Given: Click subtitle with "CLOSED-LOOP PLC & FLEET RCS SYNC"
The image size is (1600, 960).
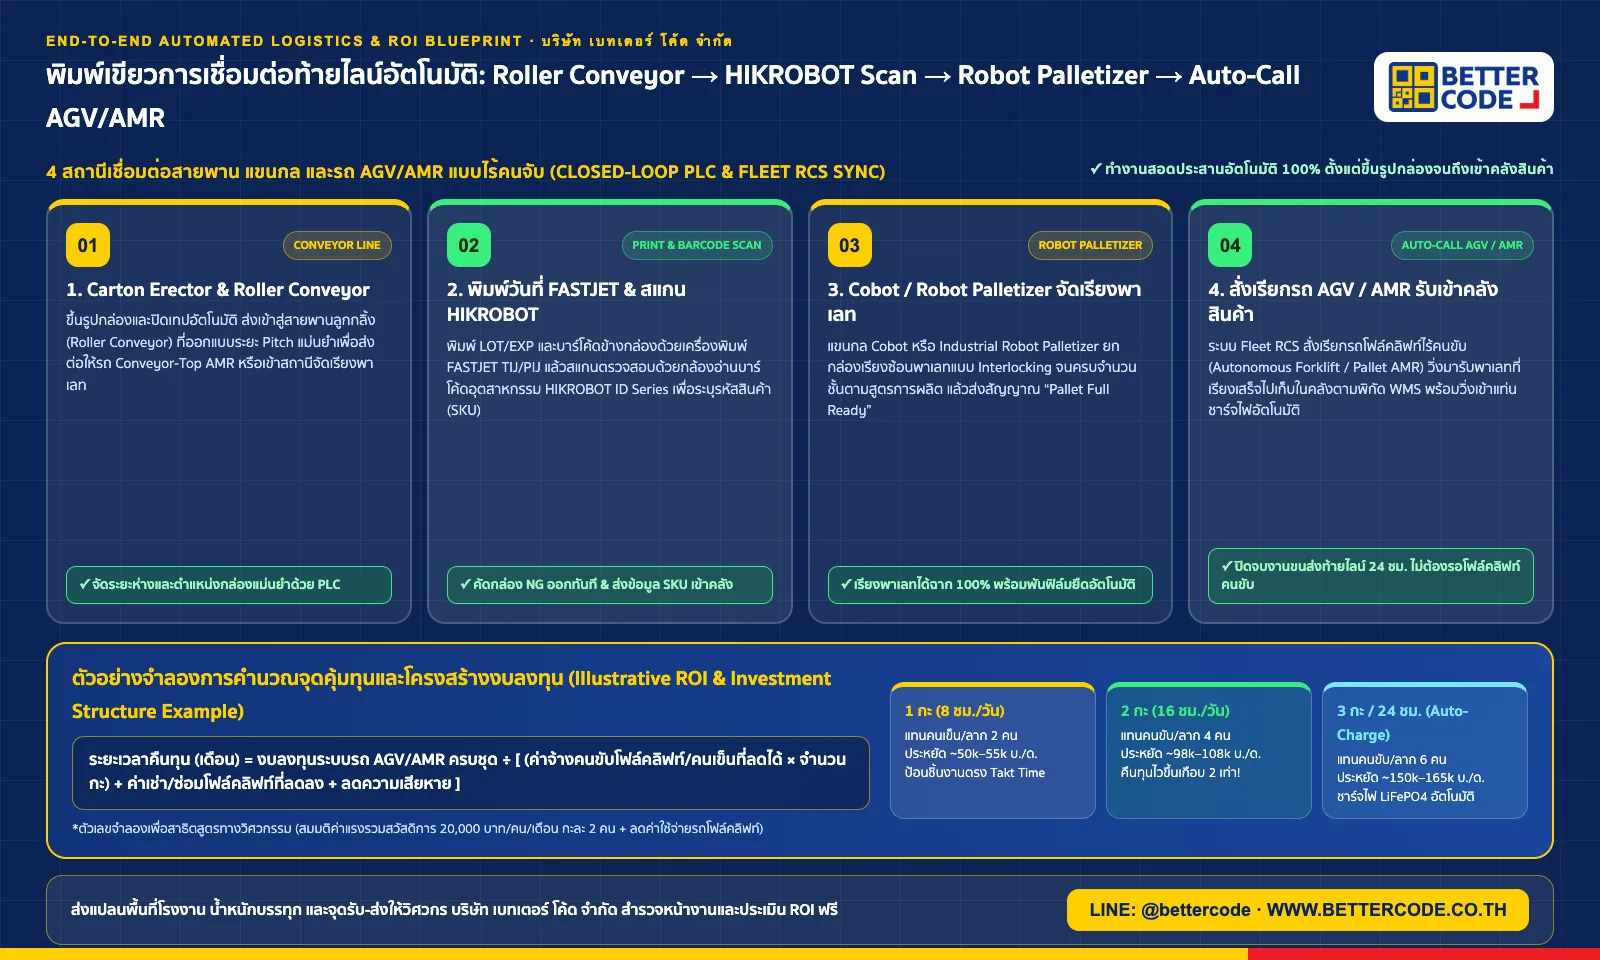Looking at the screenshot, I should point(466,171).
